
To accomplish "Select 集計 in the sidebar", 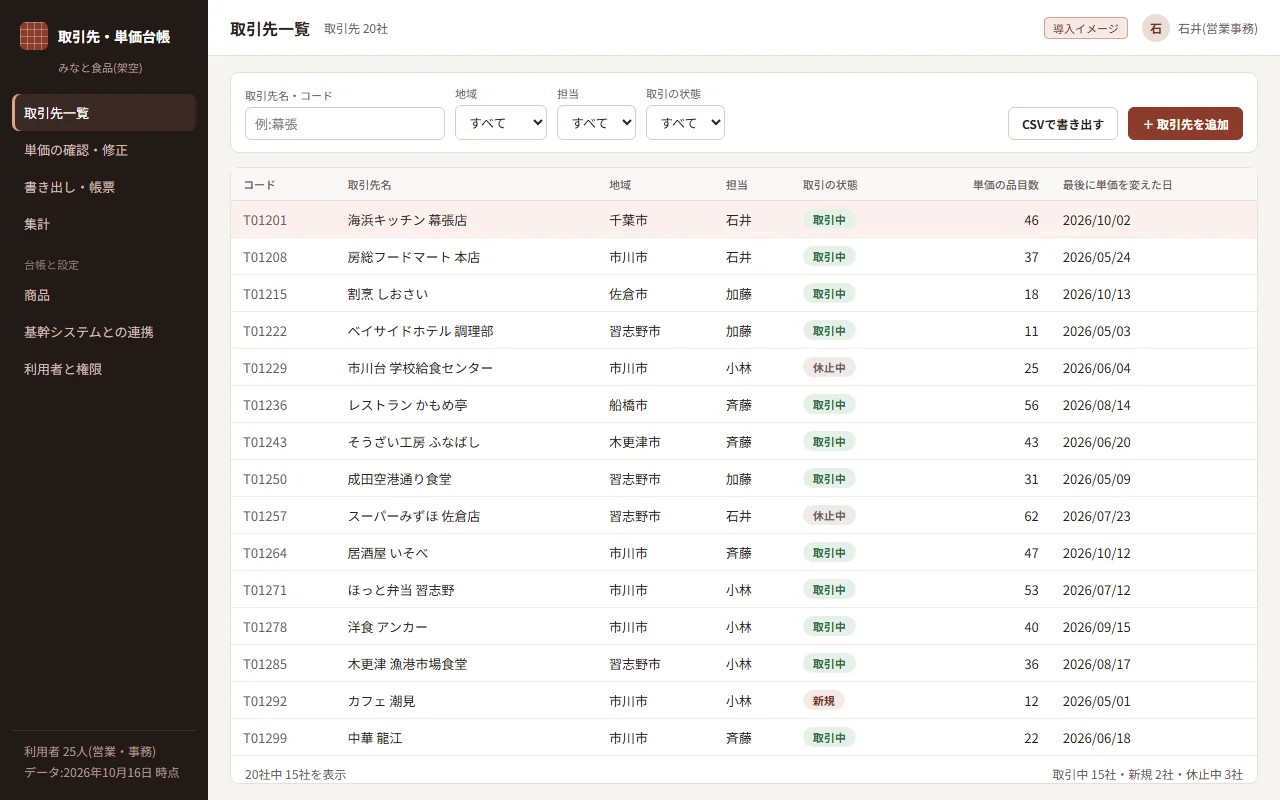I will pyautogui.click(x=104, y=224).
